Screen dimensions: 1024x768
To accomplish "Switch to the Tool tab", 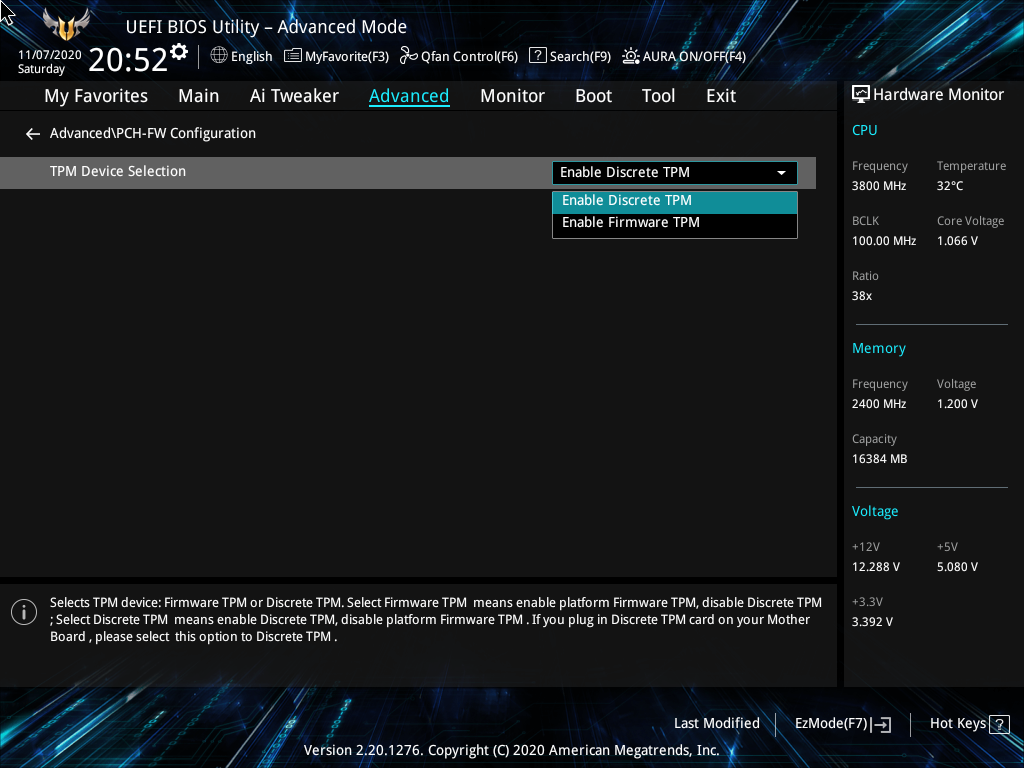I will (x=658, y=96).
